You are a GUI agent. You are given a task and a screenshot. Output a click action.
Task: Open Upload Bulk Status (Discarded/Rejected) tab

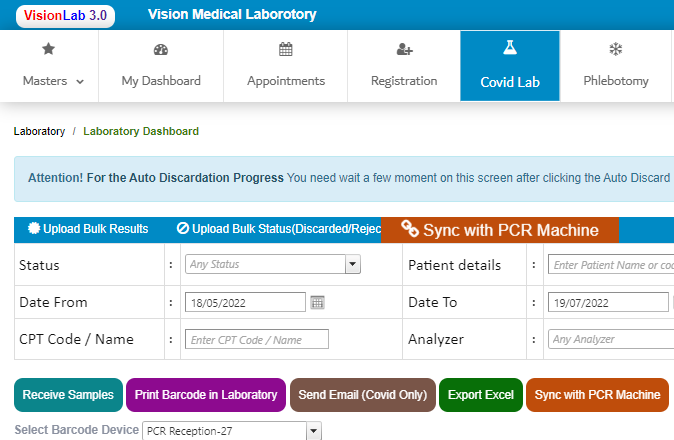[x=279, y=229]
